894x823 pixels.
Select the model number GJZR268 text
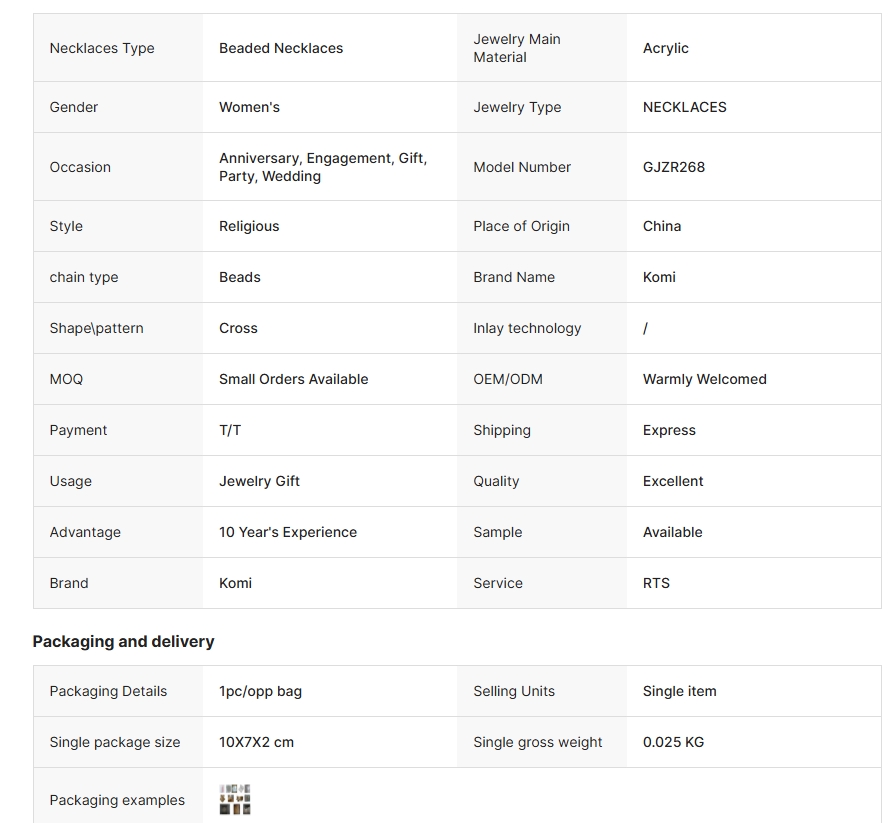click(673, 167)
